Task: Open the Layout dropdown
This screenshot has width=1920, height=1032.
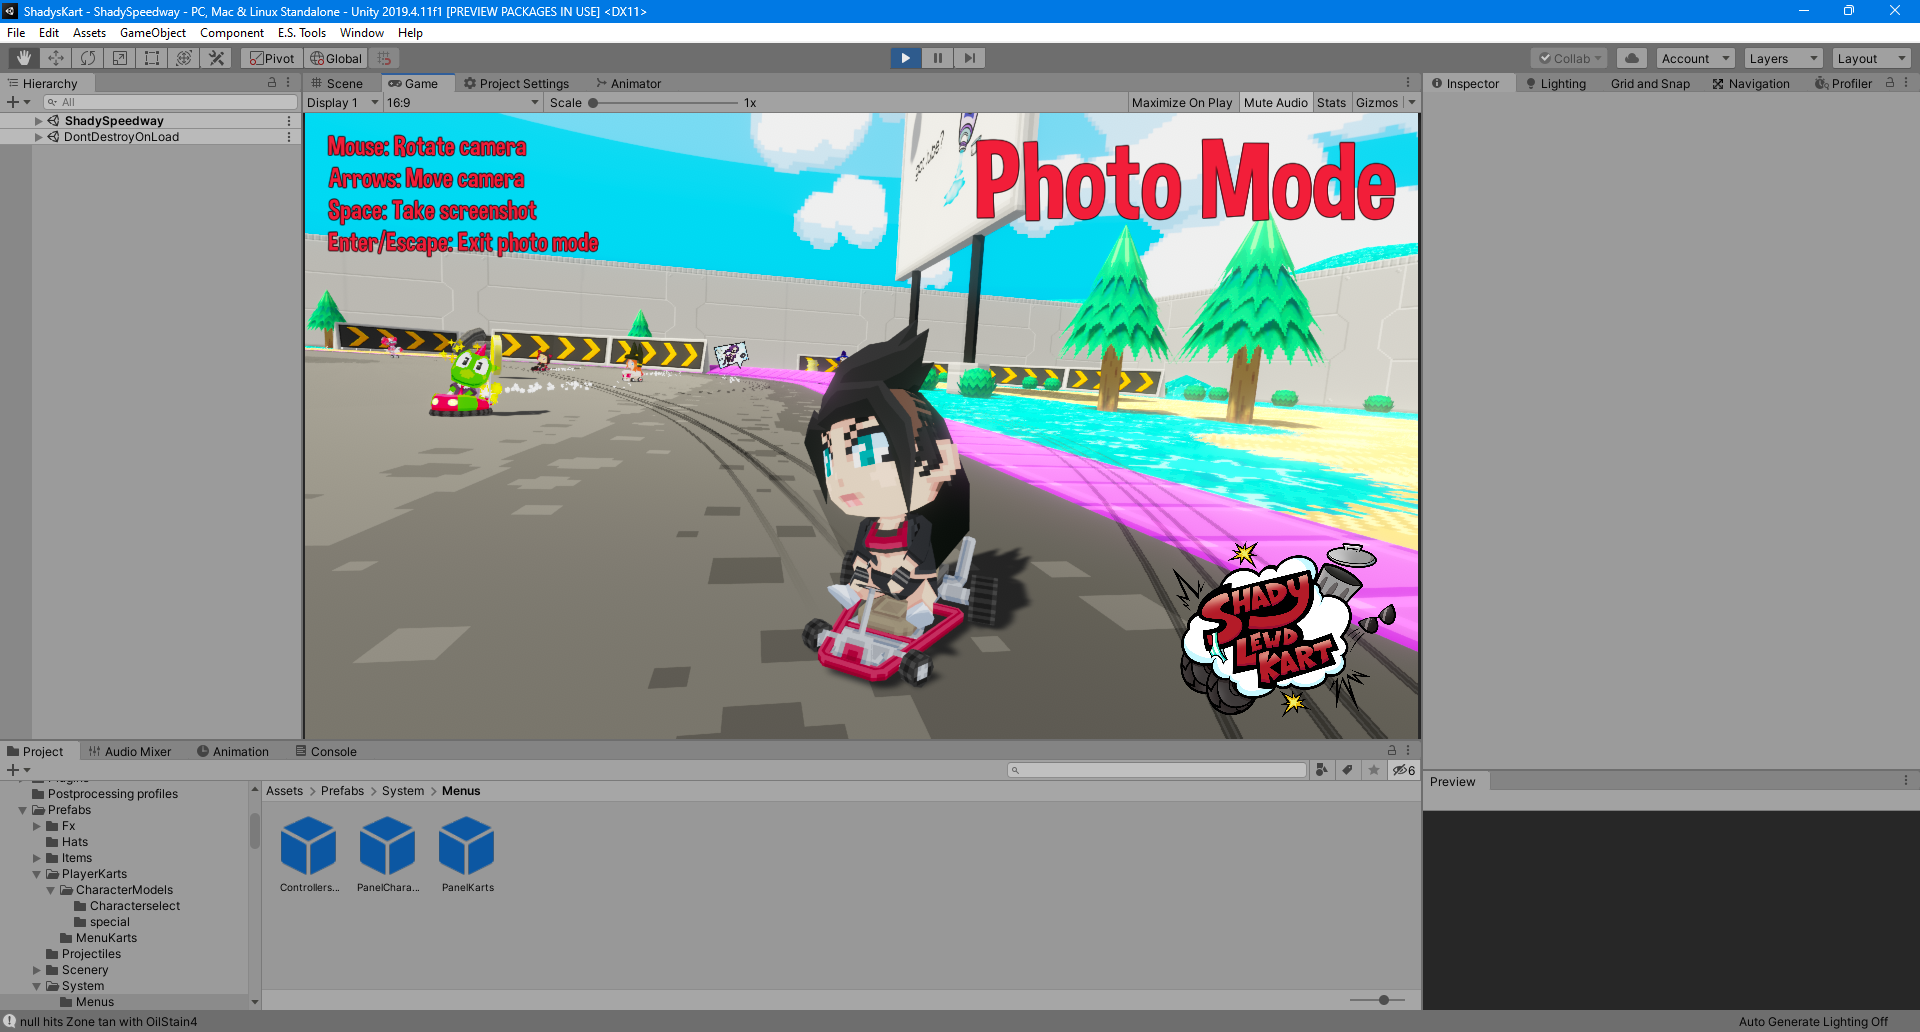Action: pos(1872,58)
